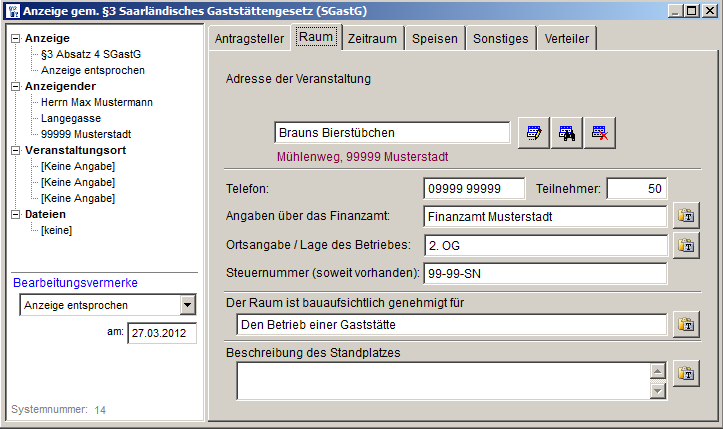The image size is (723, 429).
Task: Collapse the Dateien tree node
Action: (x=15, y=214)
